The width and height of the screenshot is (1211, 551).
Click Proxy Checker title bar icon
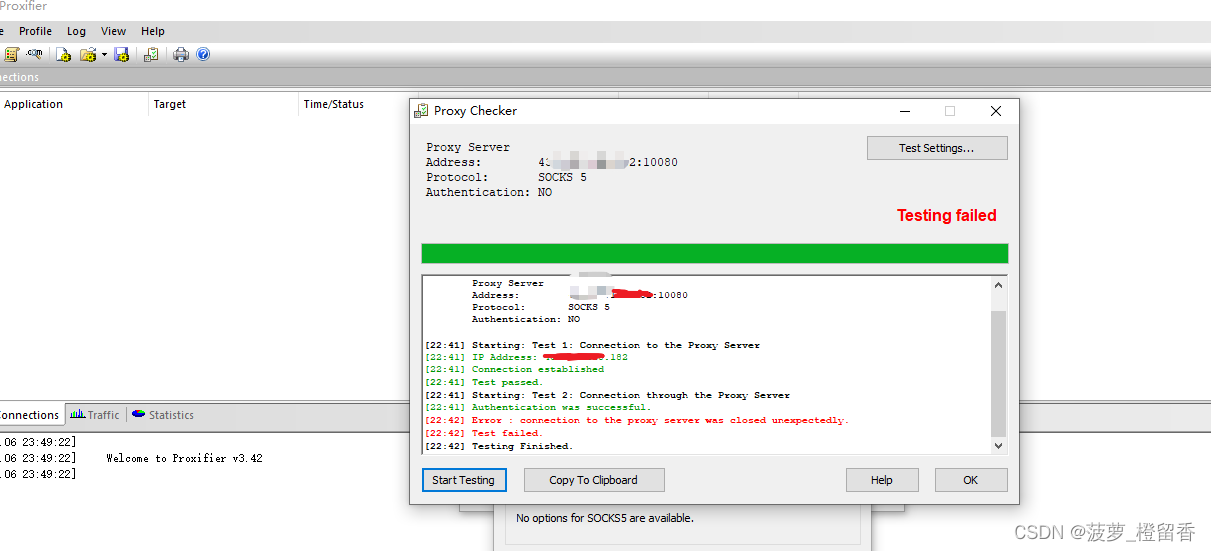tap(422, 111)
